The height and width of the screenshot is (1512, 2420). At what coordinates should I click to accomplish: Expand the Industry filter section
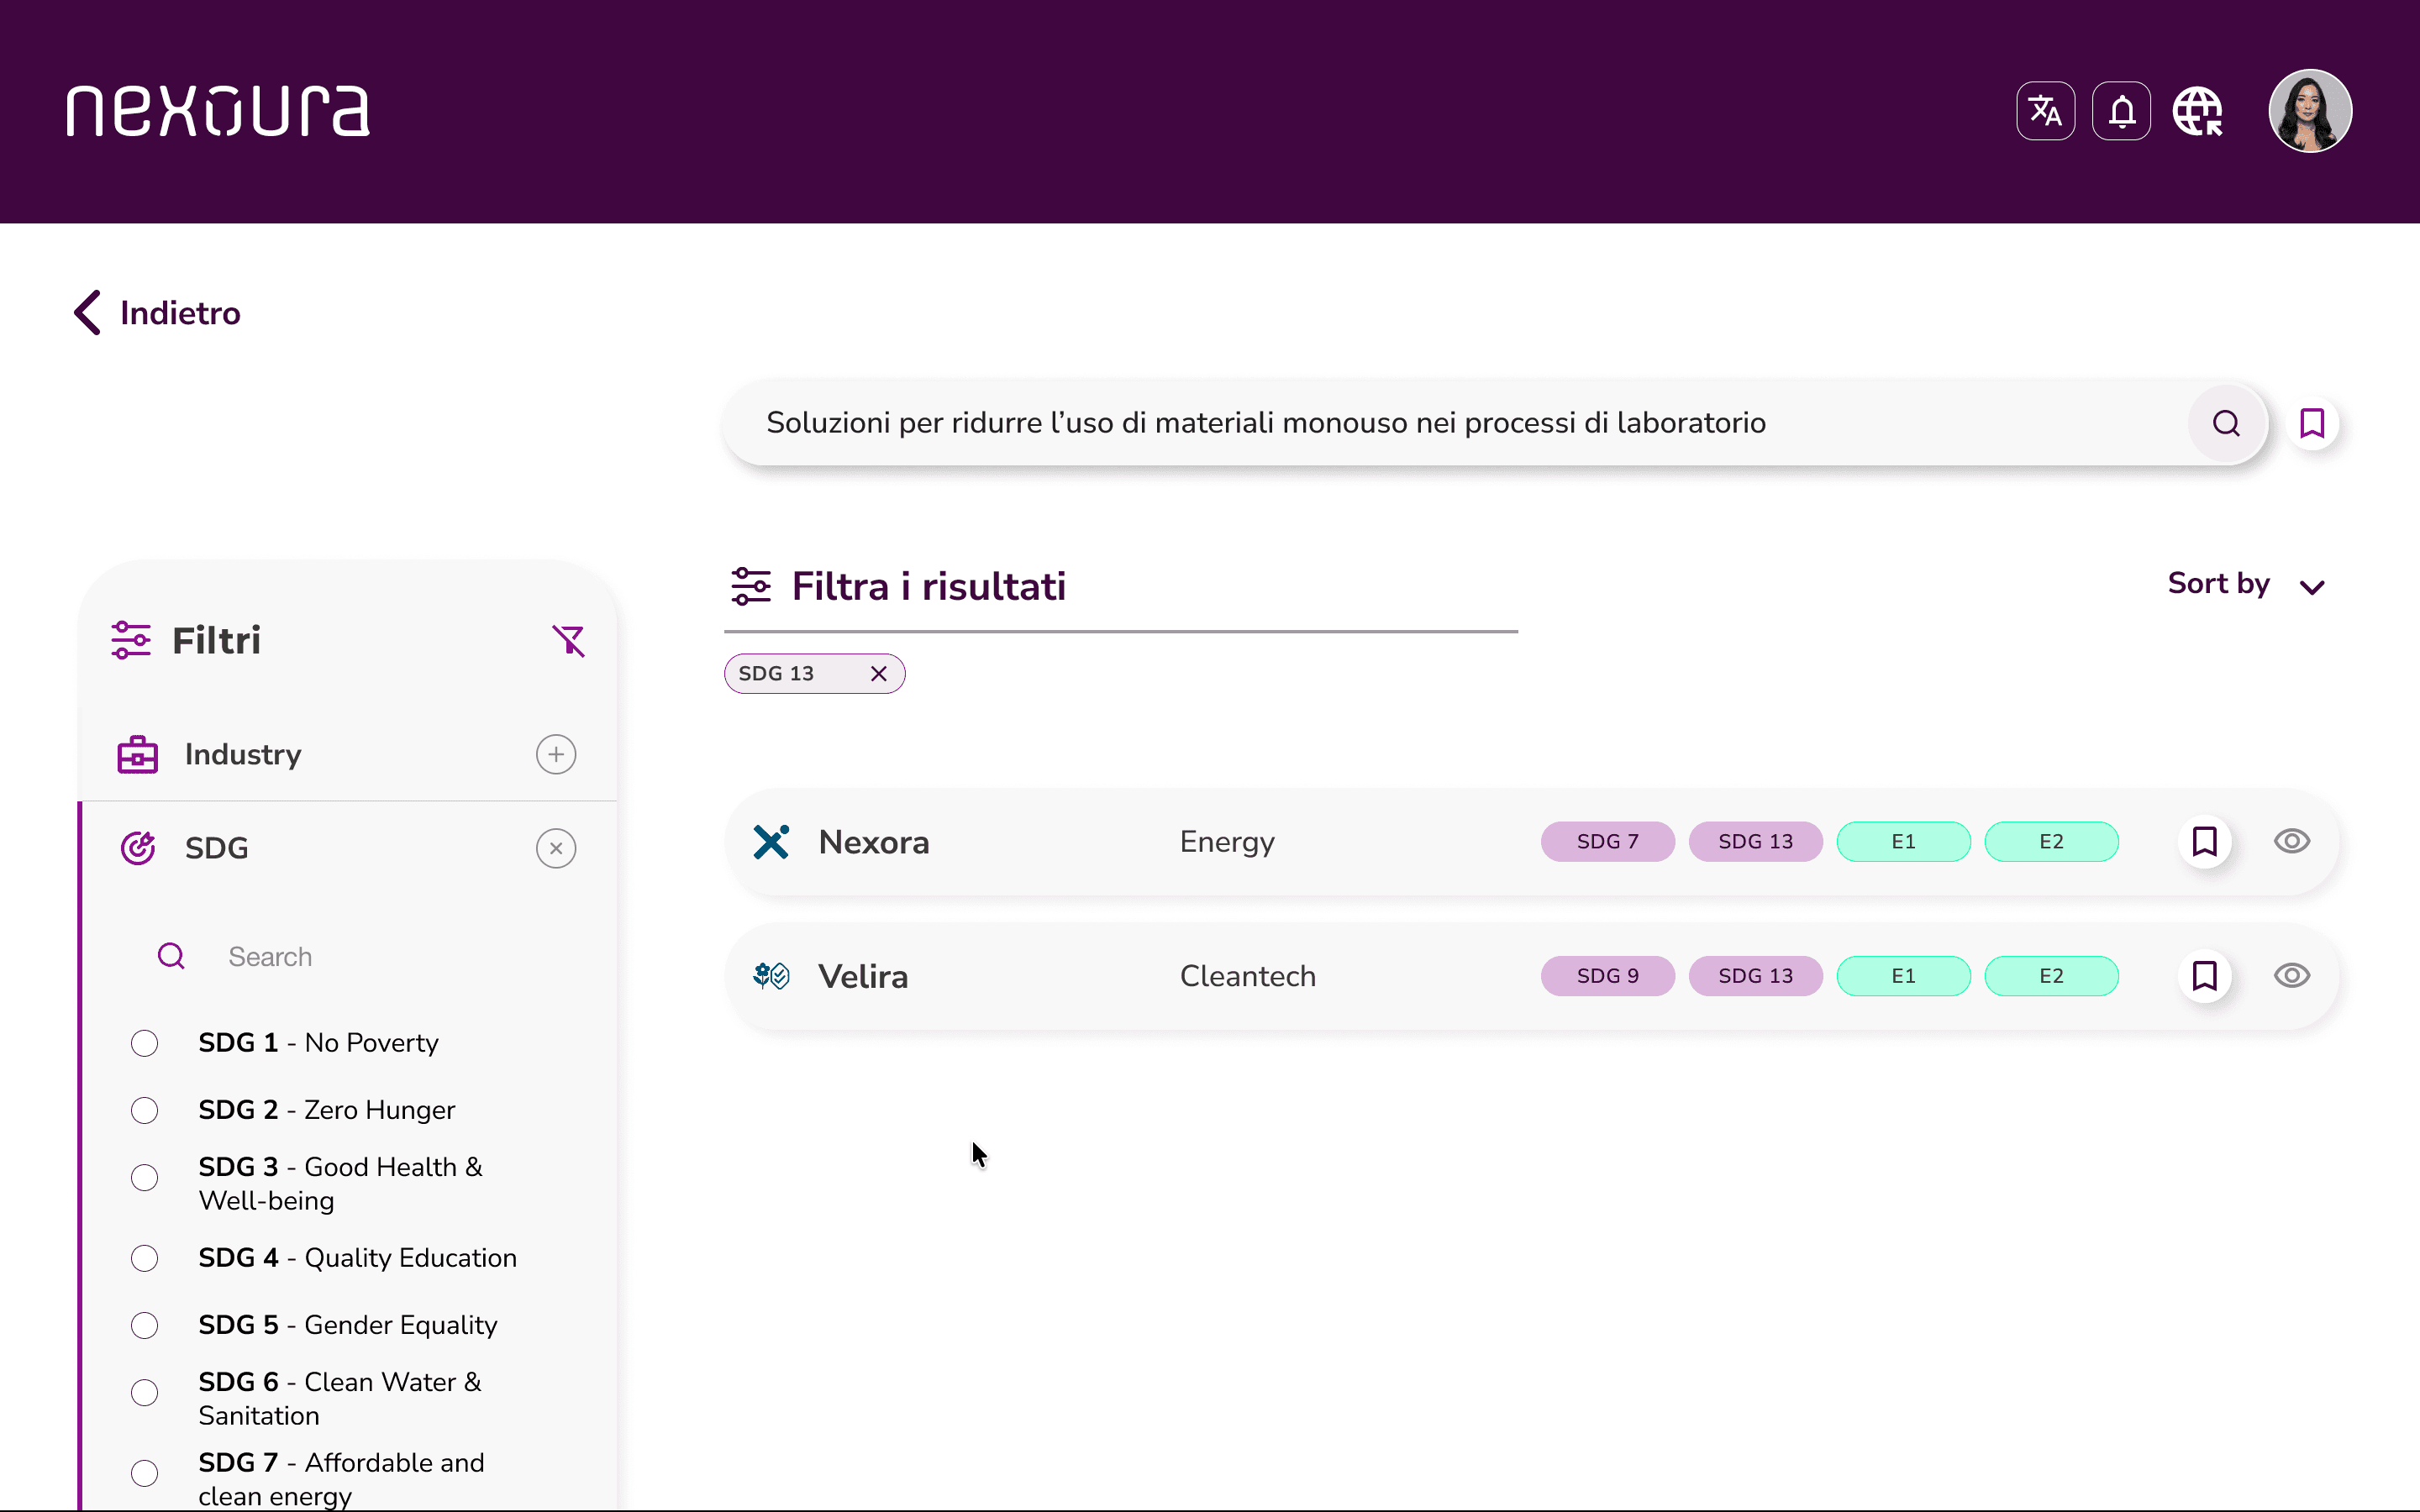click(x=556, y=754)
